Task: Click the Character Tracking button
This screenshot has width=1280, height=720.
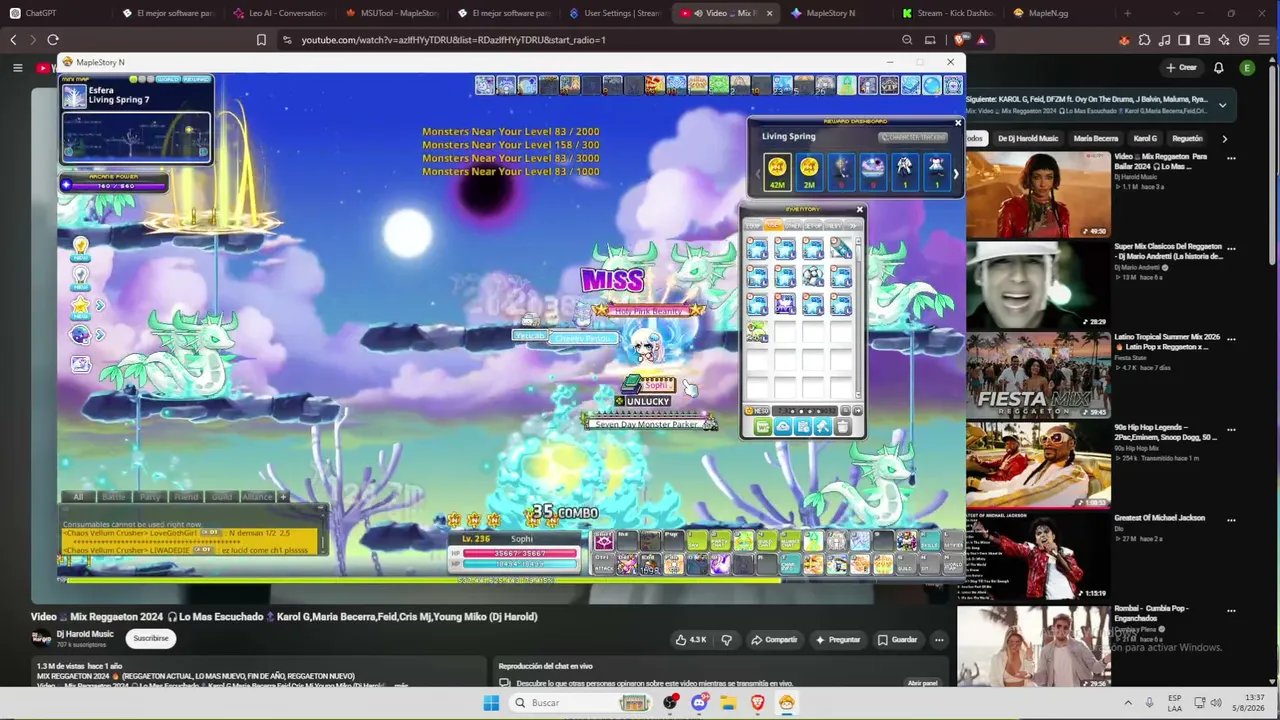Action: click(x=912, y=137)
